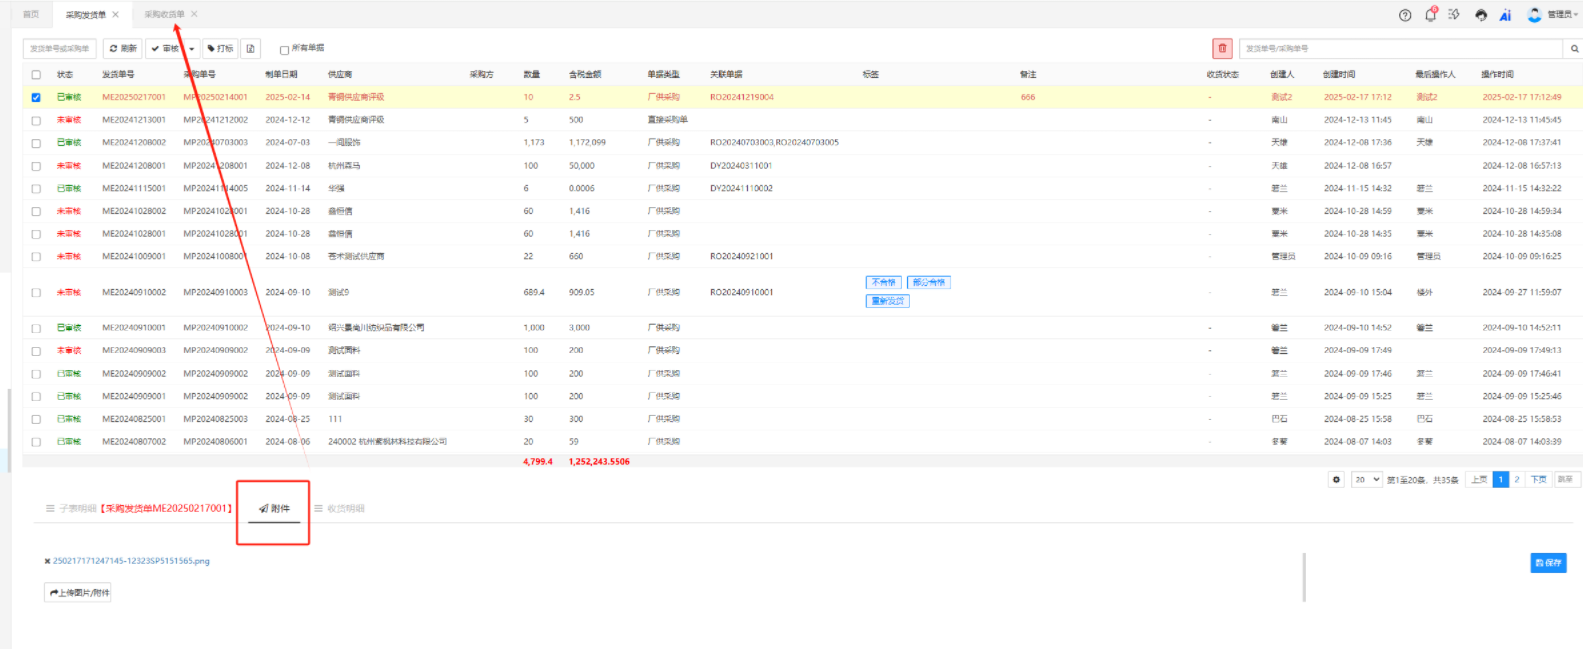Open table settings gear near pagination
The height and width of the screenshot is (649, 1583).
click(1336, 480)
